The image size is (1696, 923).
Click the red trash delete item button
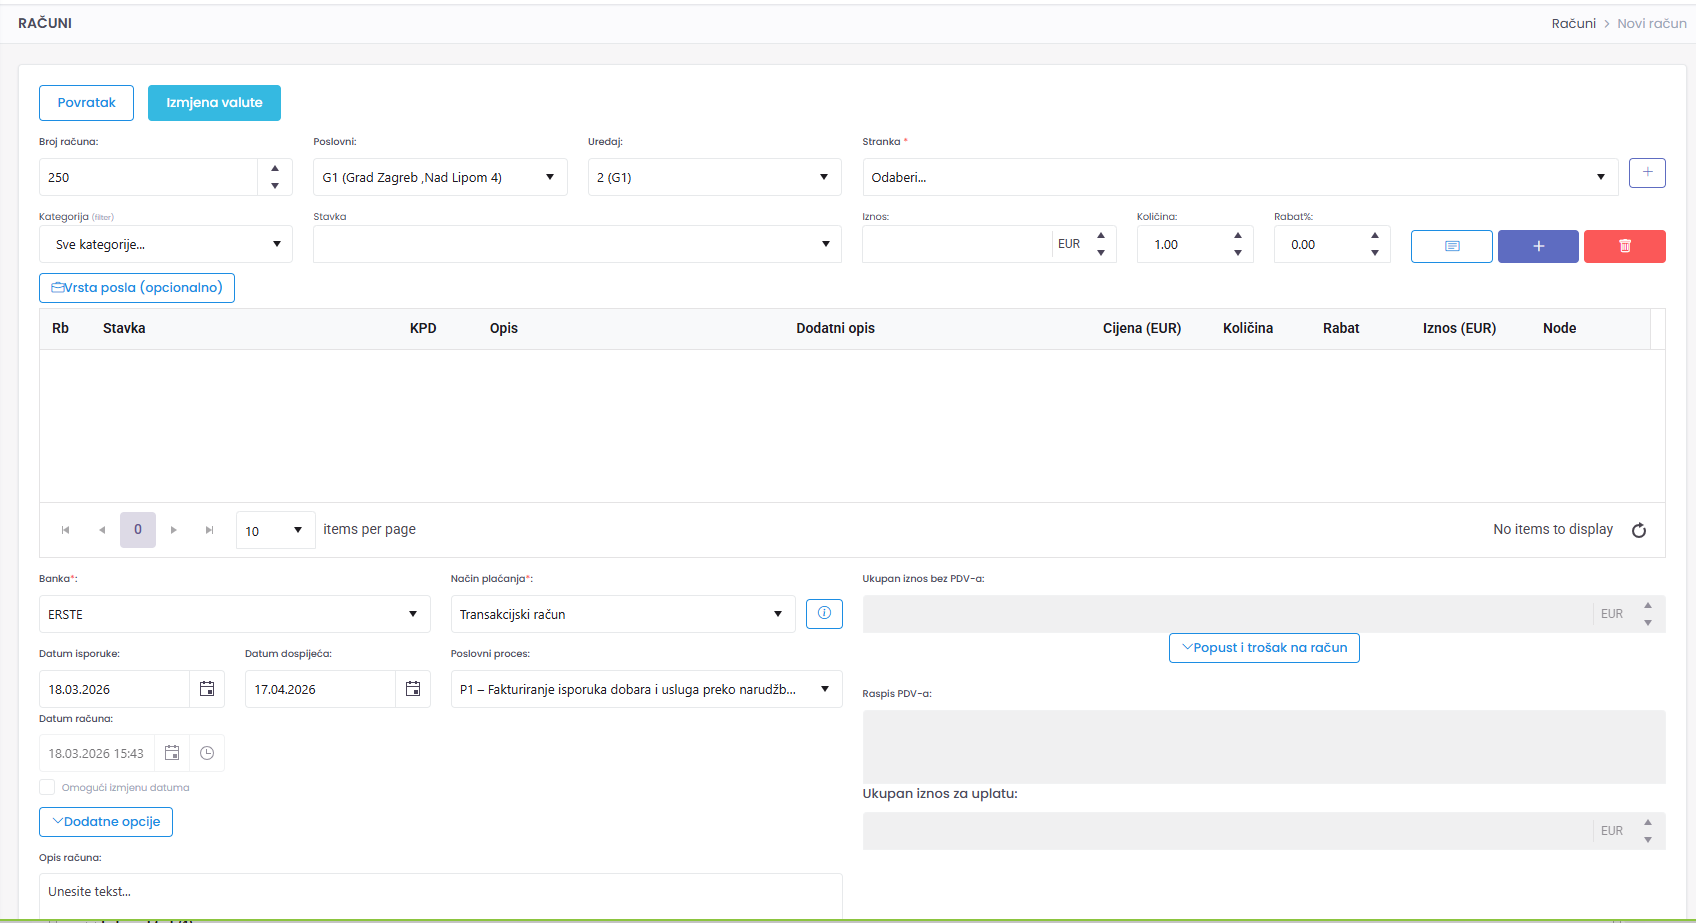(1624, 246)
